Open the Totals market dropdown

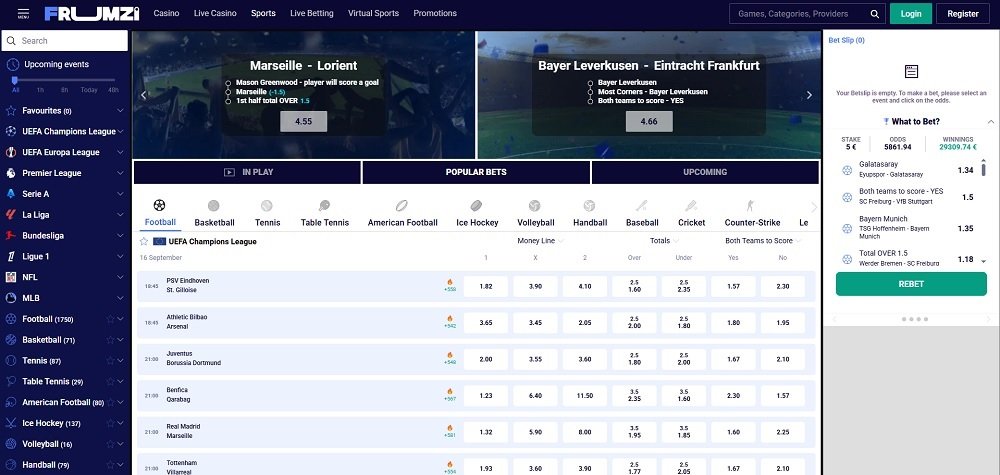(664, 241)
